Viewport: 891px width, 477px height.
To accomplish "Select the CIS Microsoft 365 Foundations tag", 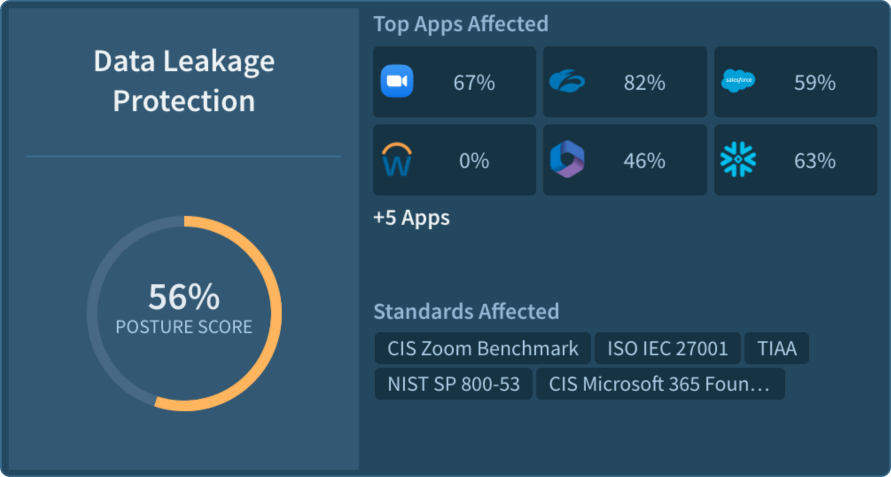I will coord(660,384).
